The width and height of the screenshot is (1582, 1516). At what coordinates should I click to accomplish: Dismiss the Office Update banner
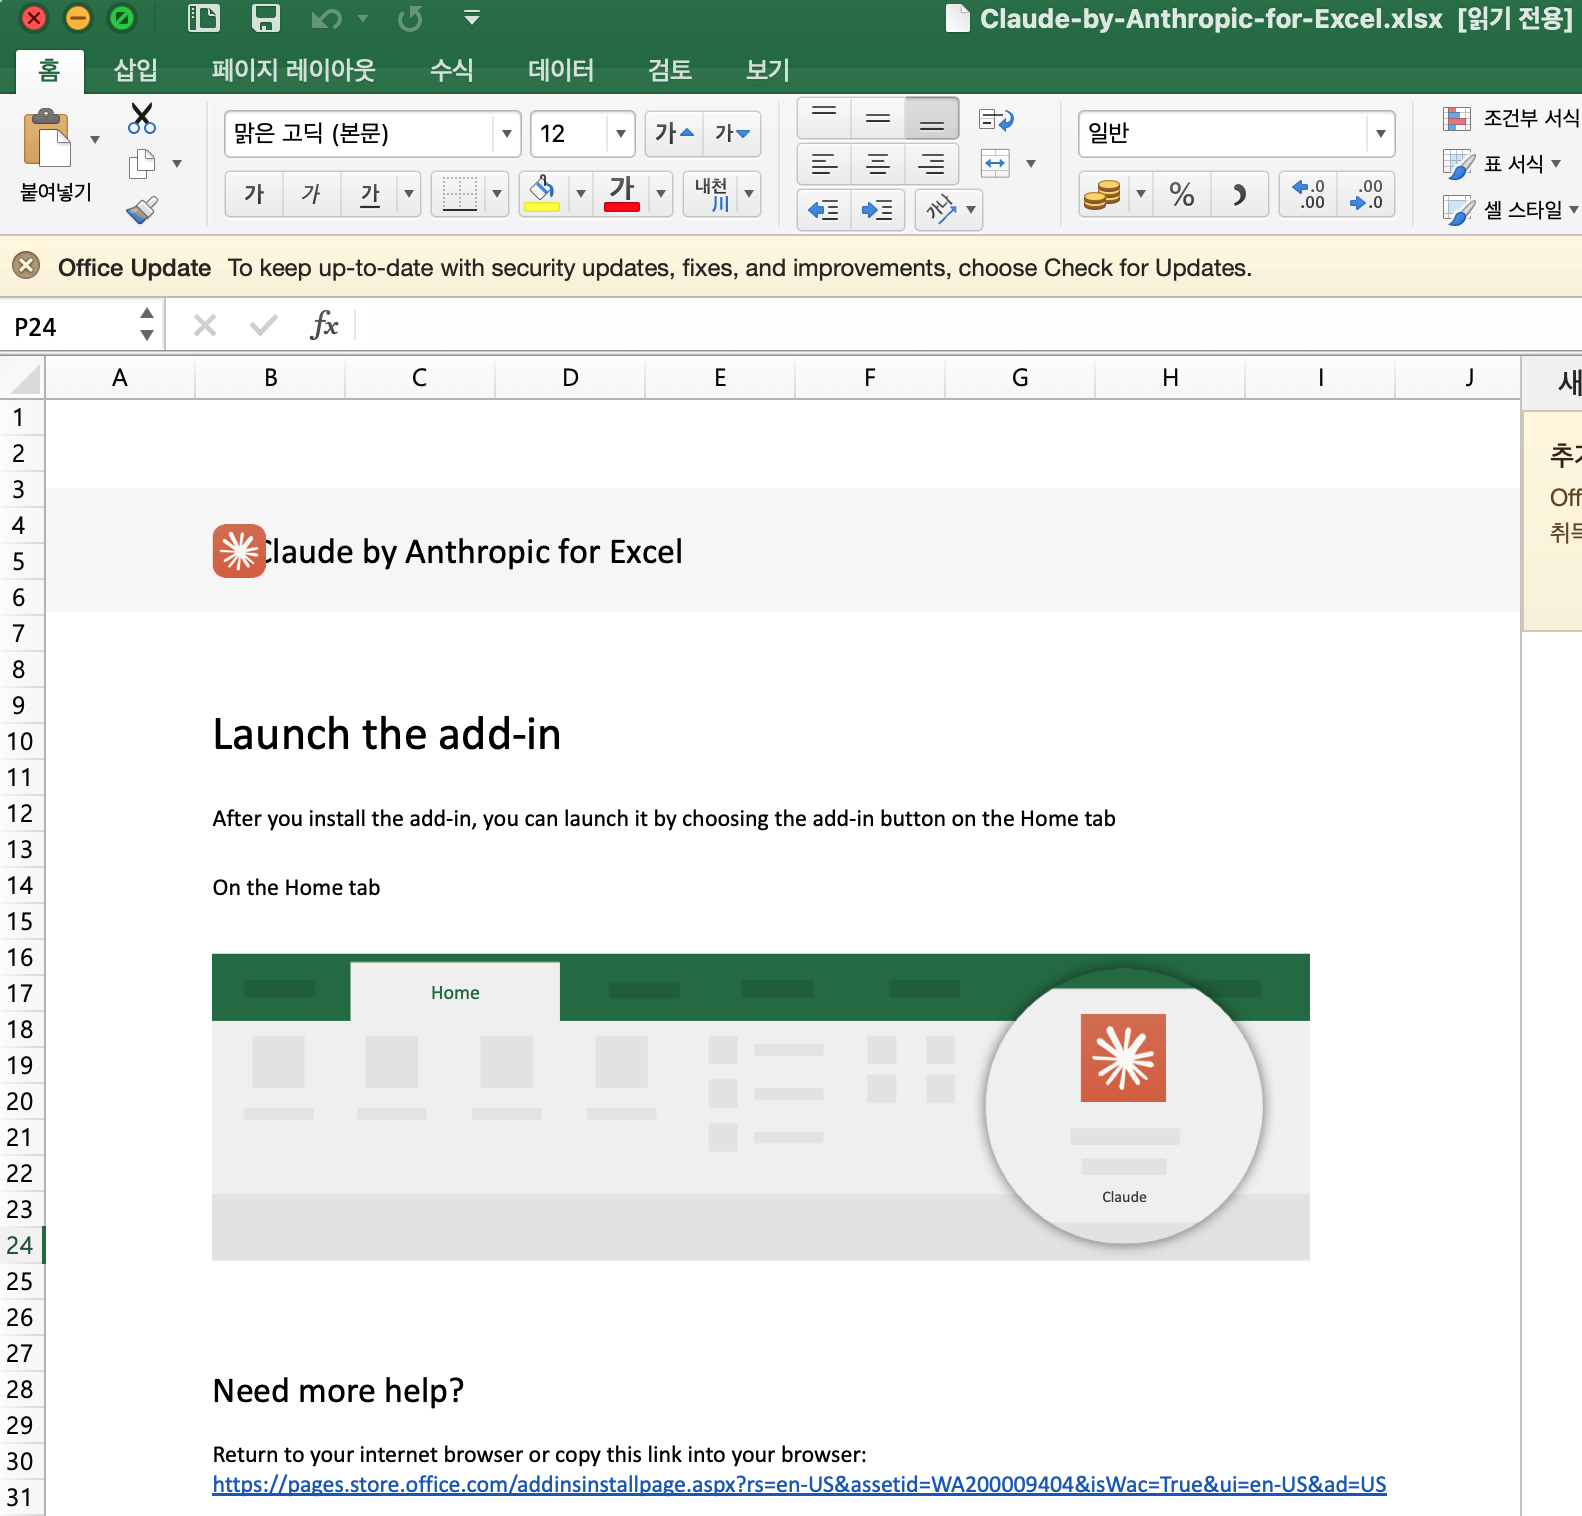click(x=26, y=266)
